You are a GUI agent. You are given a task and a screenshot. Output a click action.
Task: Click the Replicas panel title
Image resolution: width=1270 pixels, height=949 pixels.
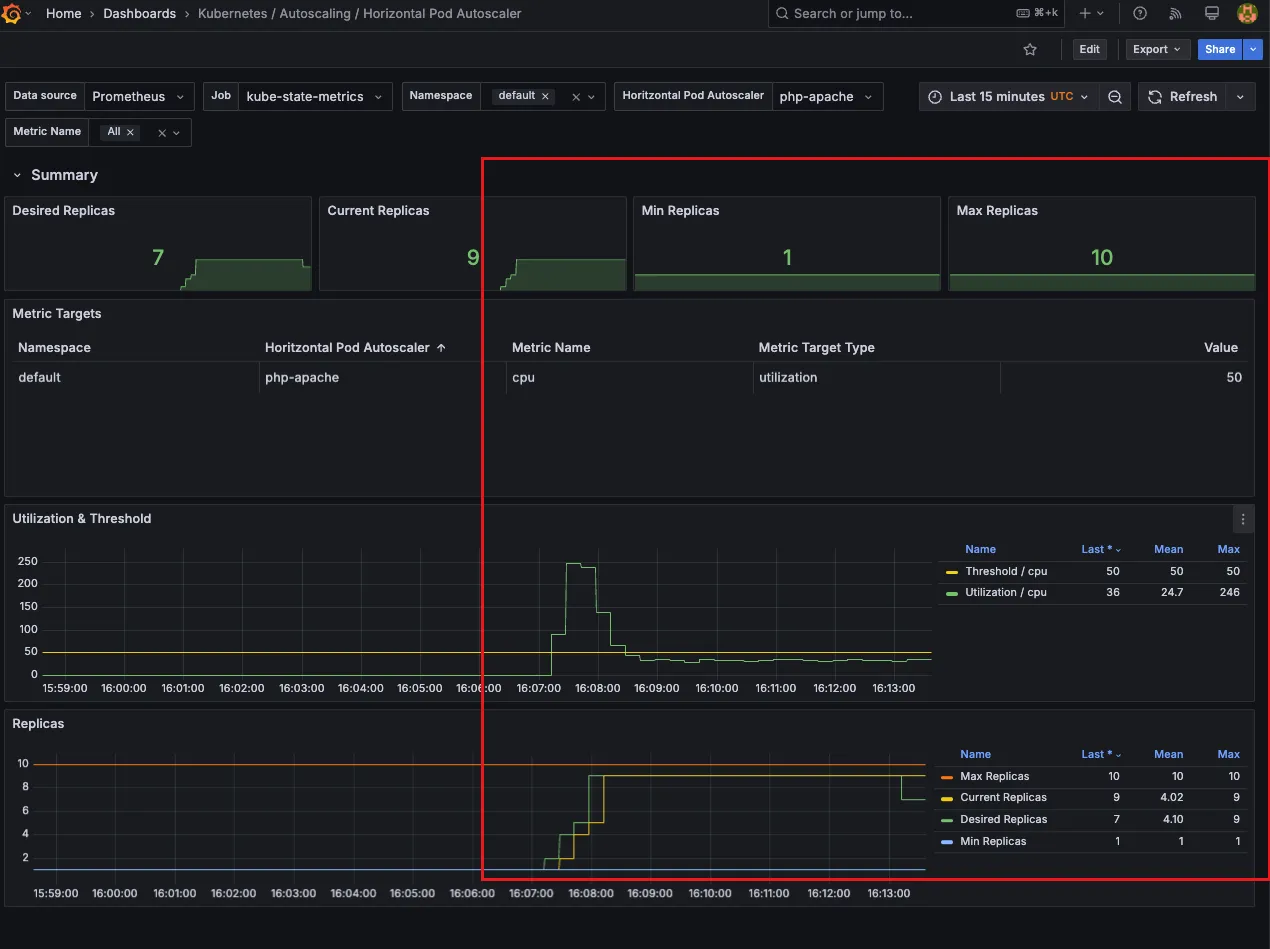point(38,724)
